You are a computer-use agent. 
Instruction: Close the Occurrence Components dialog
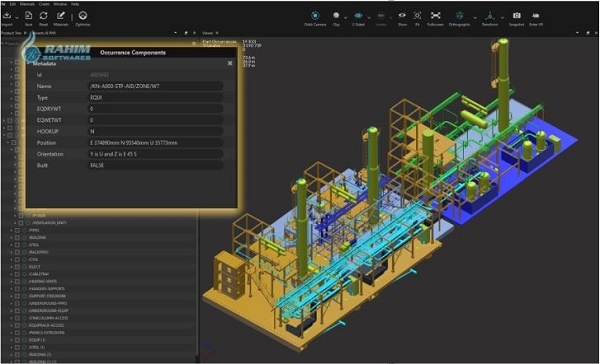coord(230,63)
